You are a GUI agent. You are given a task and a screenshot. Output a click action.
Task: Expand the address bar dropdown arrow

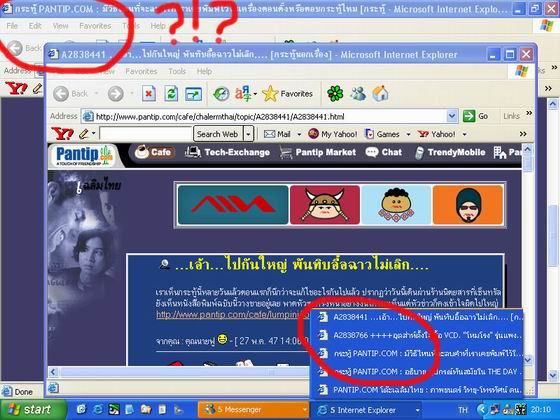point(451,116)
